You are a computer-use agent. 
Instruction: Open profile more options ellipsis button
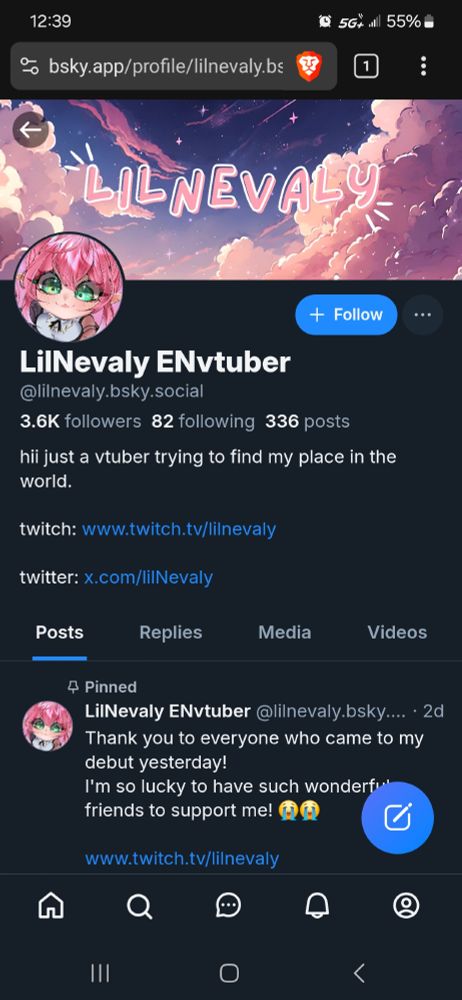point(422,314)
